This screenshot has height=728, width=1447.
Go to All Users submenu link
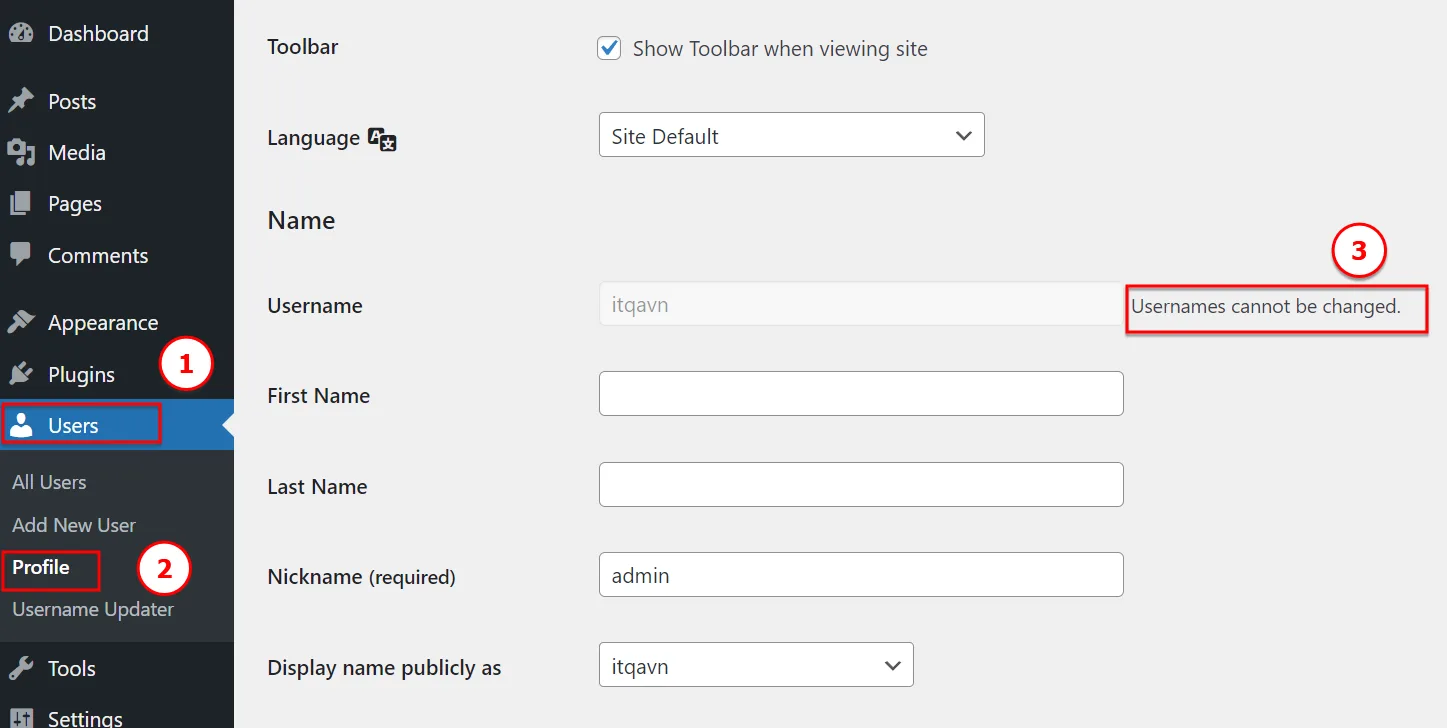(x=49, y=482)
